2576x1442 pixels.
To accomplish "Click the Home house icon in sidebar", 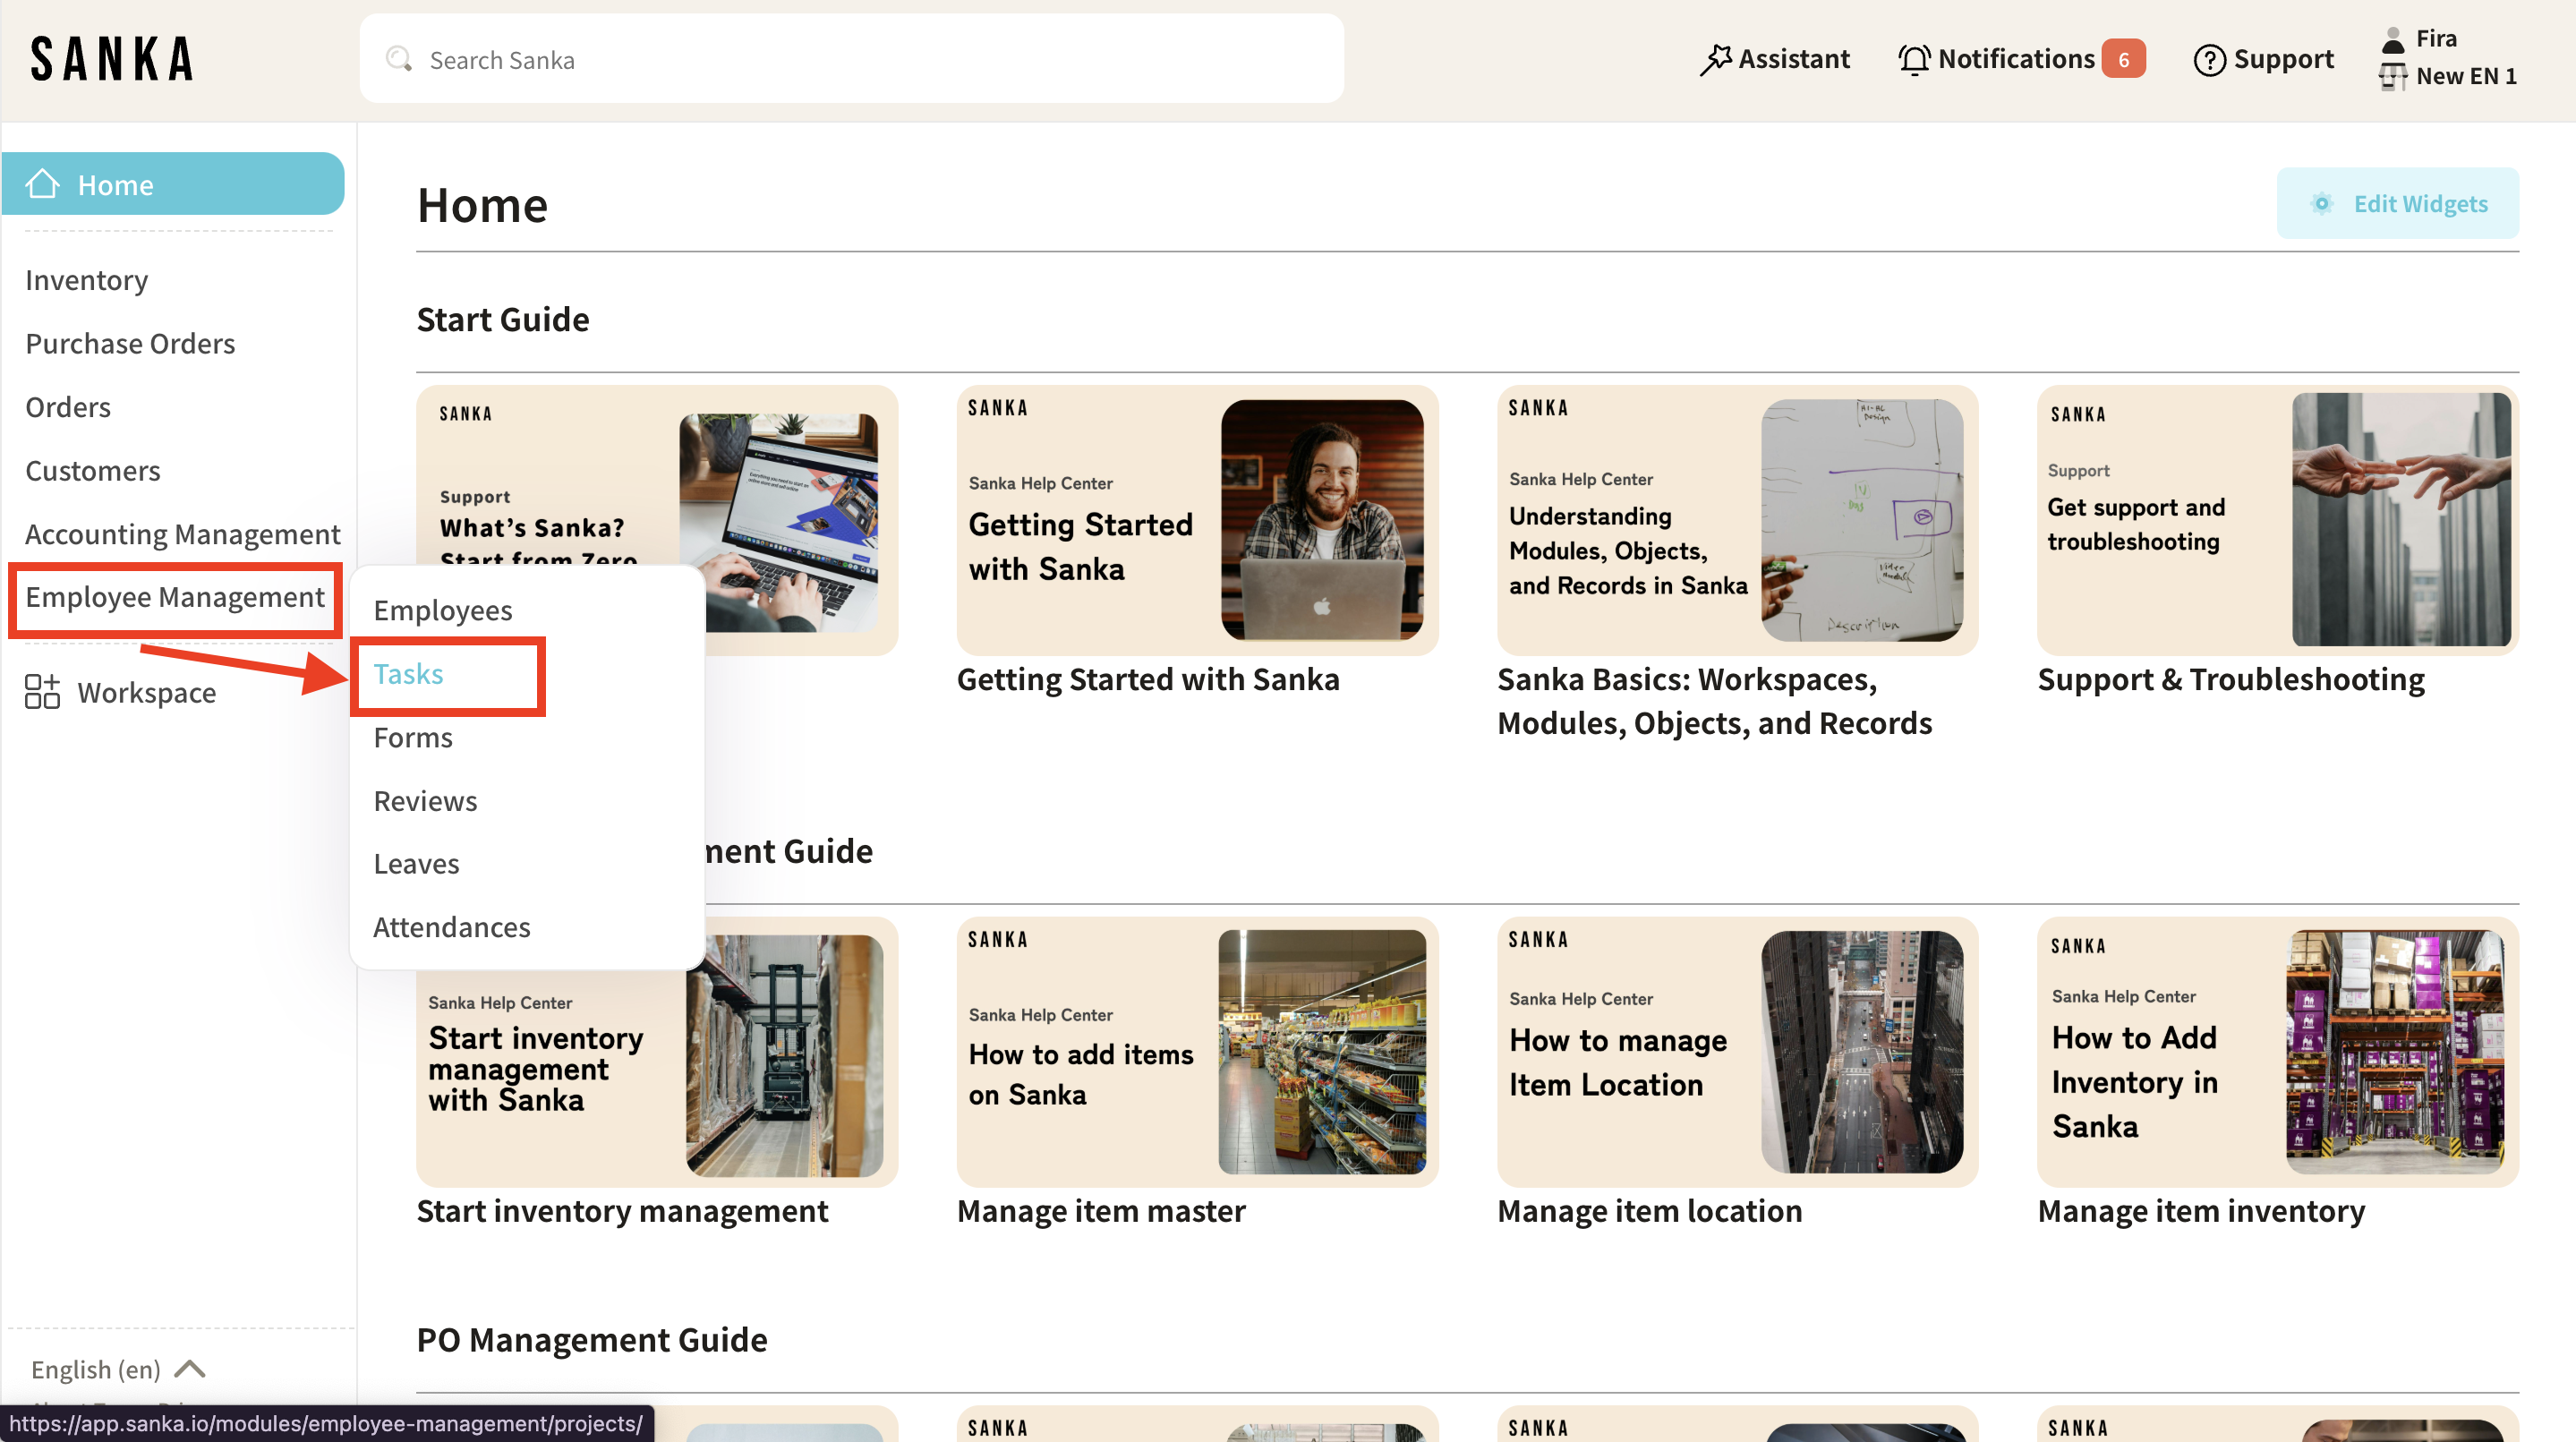I will click(x=43, y=184).
